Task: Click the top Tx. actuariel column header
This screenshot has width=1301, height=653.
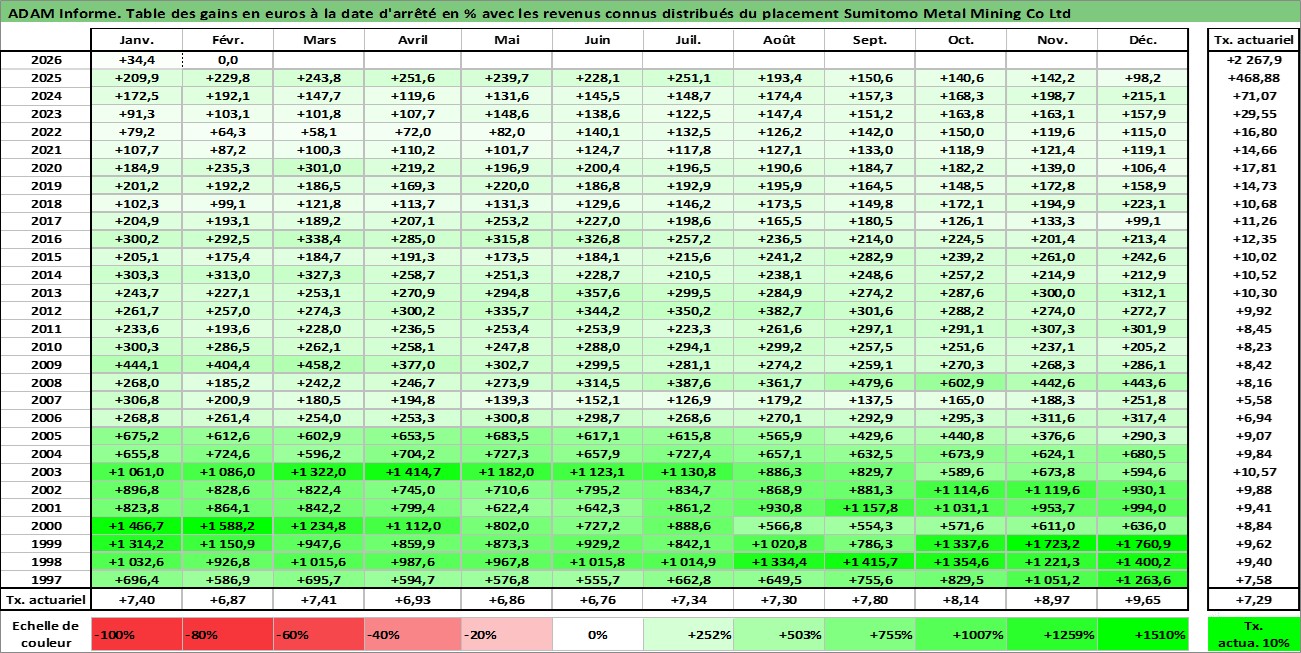Action: [1253, 41]
